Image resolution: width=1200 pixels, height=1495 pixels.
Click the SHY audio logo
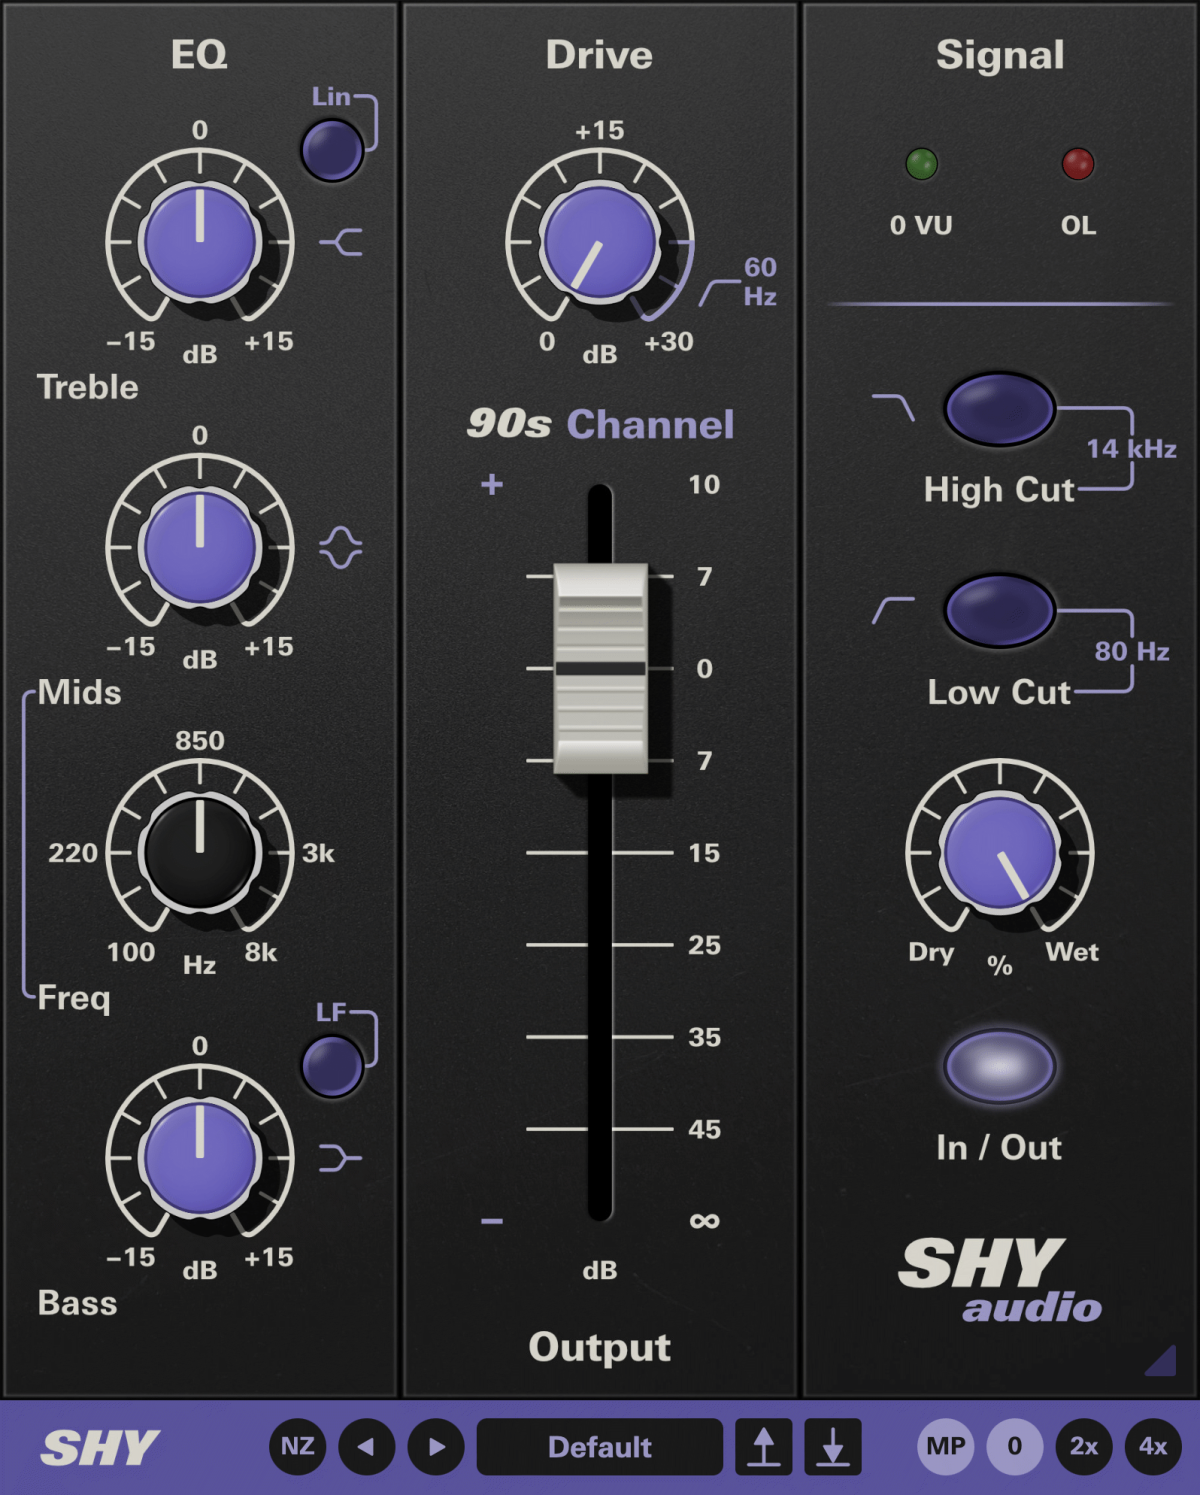click(x=1000, y=1281)
